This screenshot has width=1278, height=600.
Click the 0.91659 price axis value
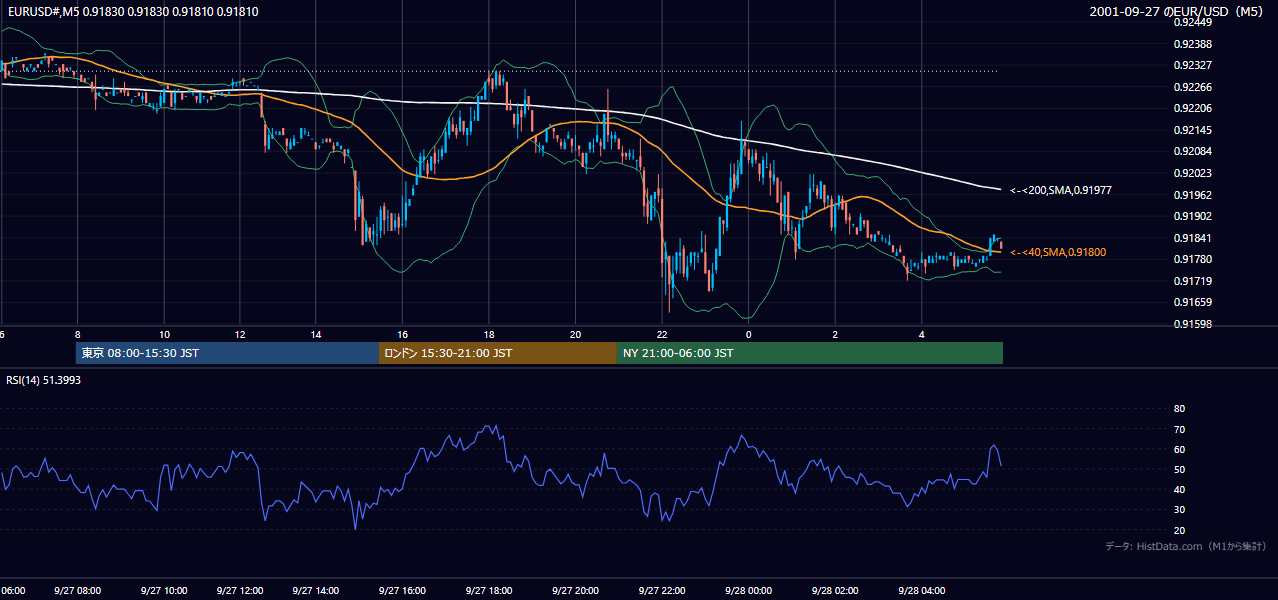click(1191, 302)
